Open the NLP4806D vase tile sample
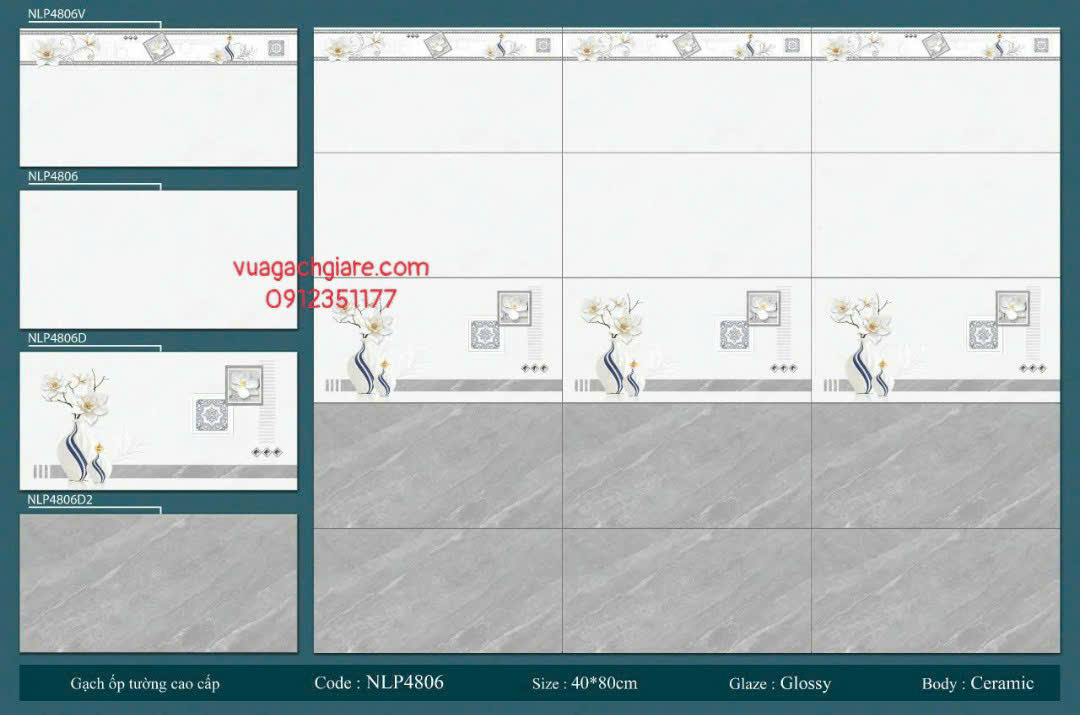This screenshot has height=715, width=1080. (x=158, y=420)
